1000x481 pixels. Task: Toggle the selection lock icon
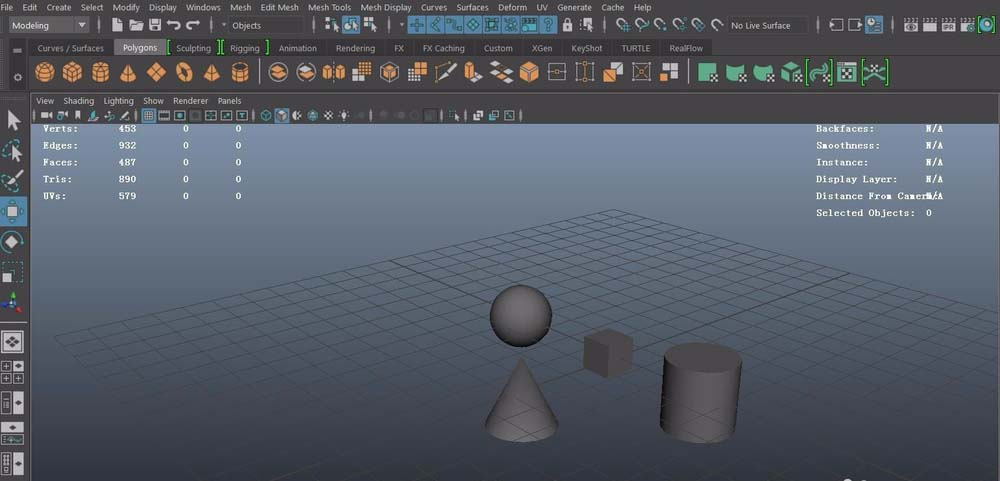568,25
